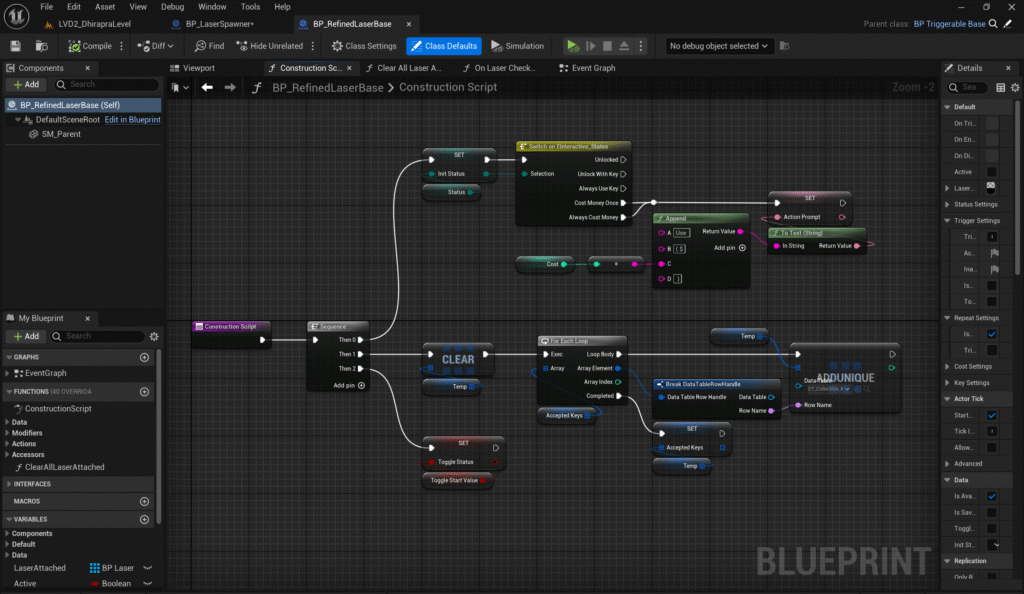The height and width of the screenshot is (594, 1024).
Task: Expand the Accessors function category
Action: tap(7, 454)
